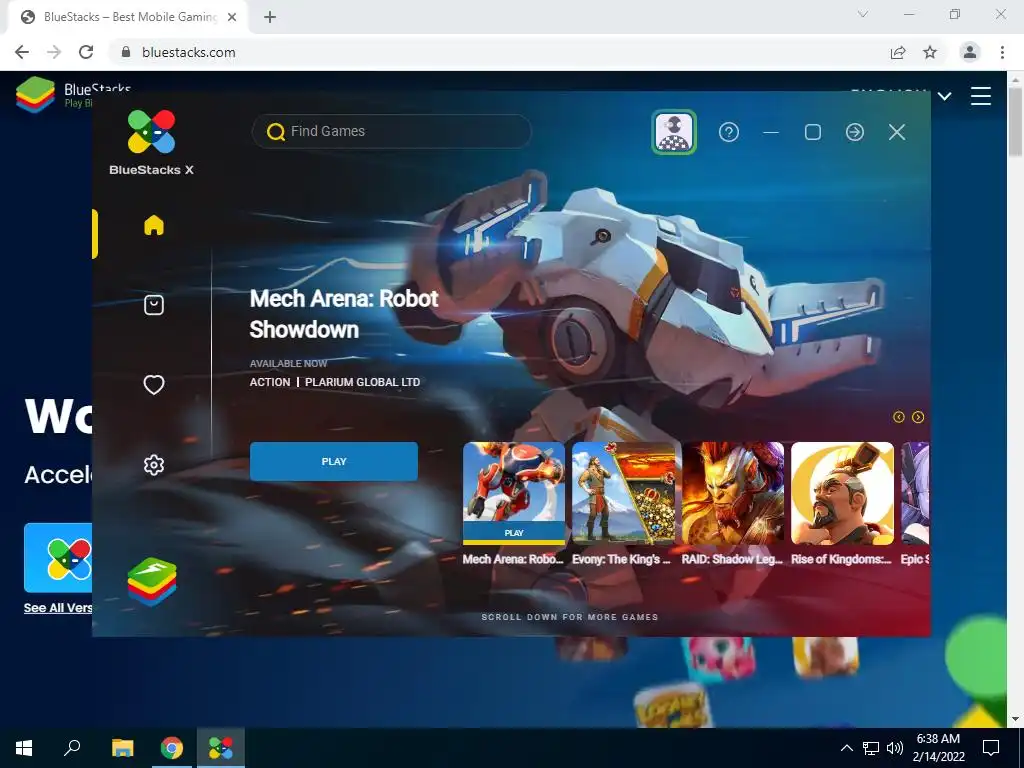Image resolution: width=1024 pixels, height=768 pixels.
Task: Bookmark this page with the star
Action: 930,52
